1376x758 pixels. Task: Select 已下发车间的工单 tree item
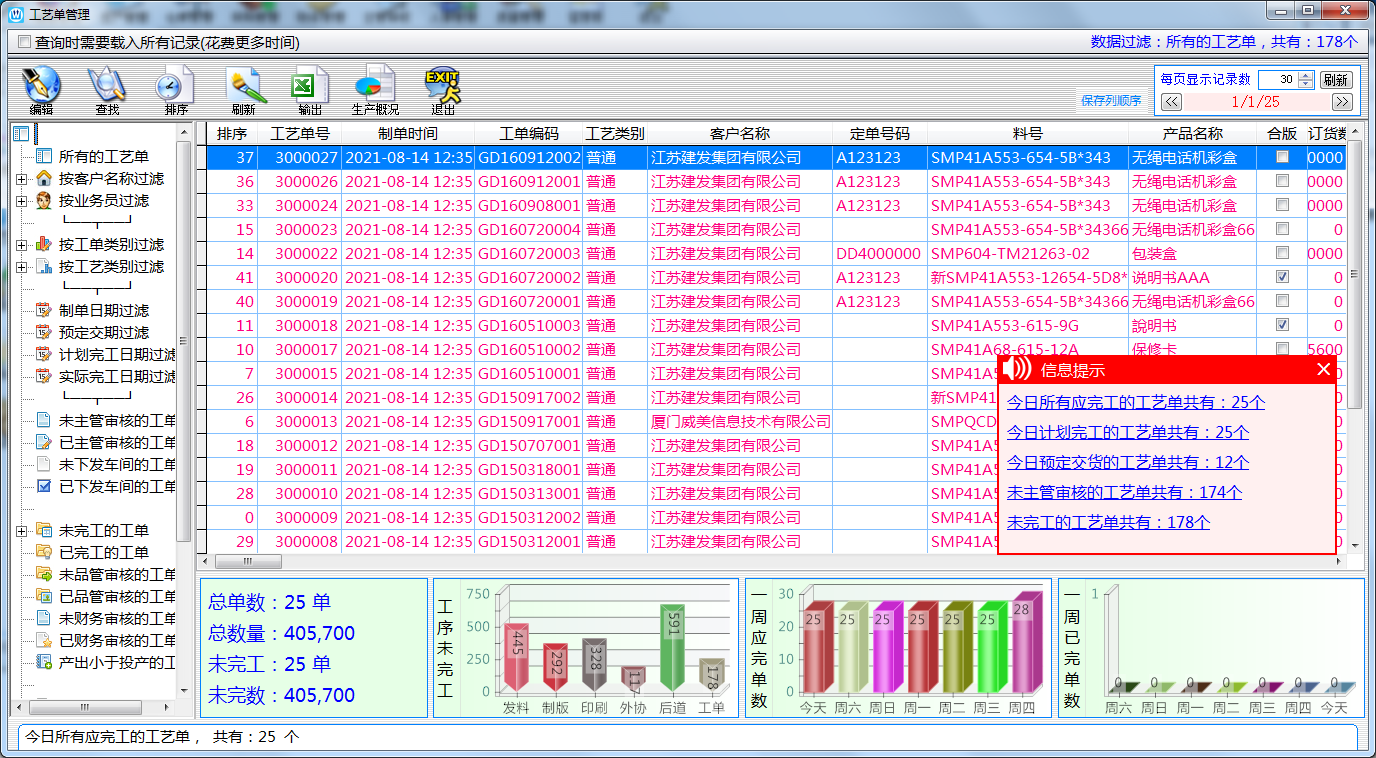[x=117, y=486]
